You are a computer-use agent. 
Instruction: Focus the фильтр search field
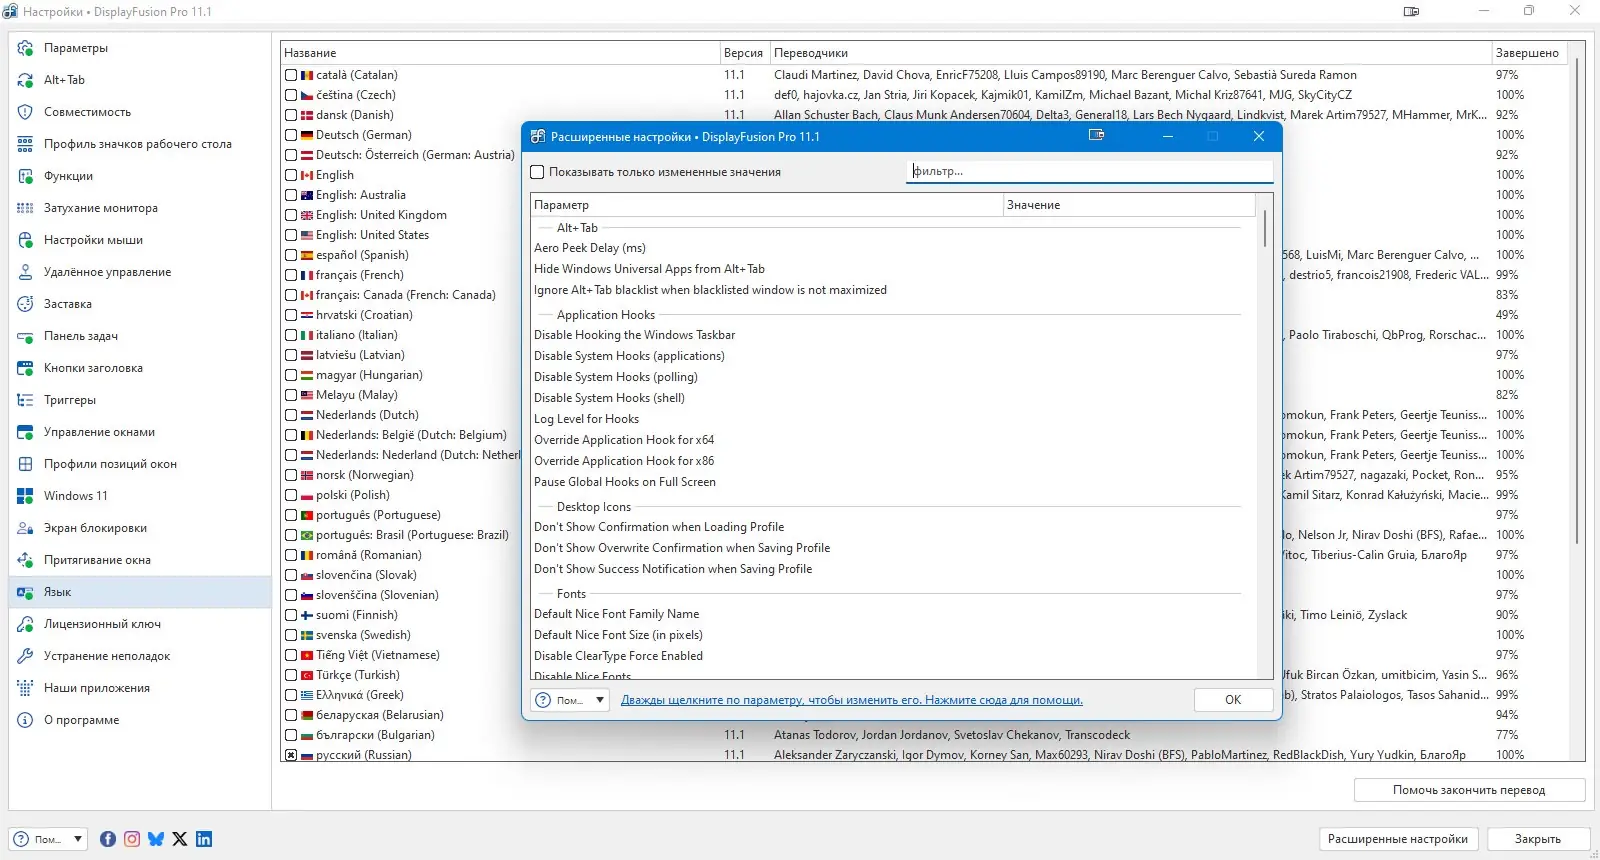1090,172
